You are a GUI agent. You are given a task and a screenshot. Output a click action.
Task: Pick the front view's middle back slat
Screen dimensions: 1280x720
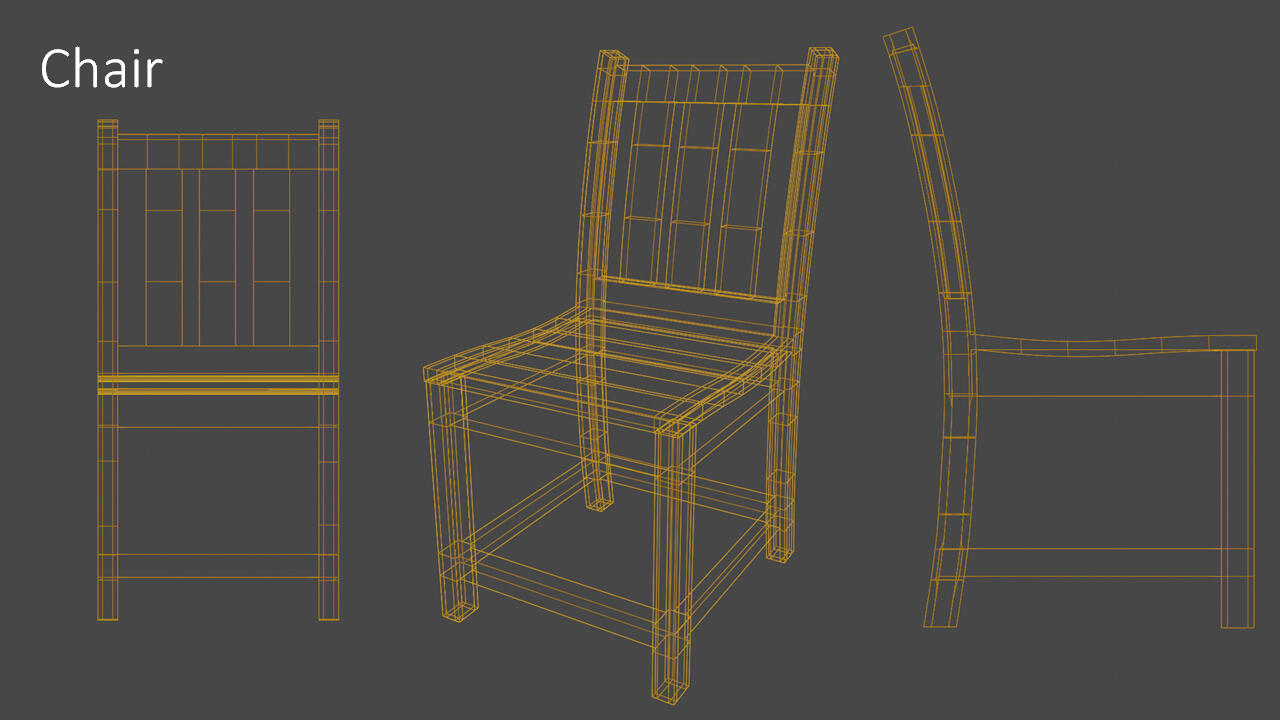point(218,256)
